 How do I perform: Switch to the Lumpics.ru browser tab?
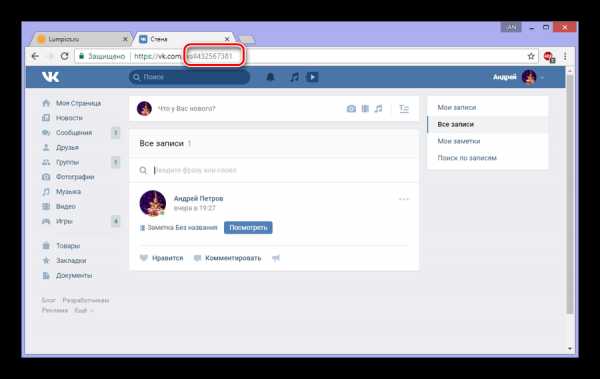pos(80,39)
